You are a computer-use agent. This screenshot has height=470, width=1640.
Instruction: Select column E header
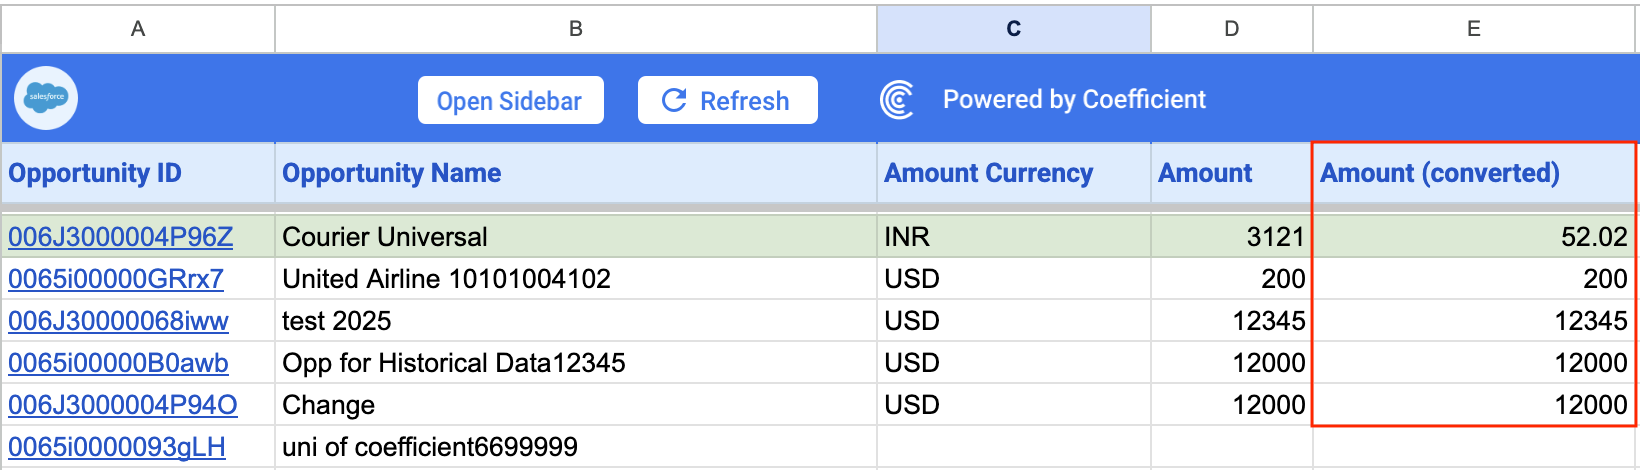click(1473, 29)
